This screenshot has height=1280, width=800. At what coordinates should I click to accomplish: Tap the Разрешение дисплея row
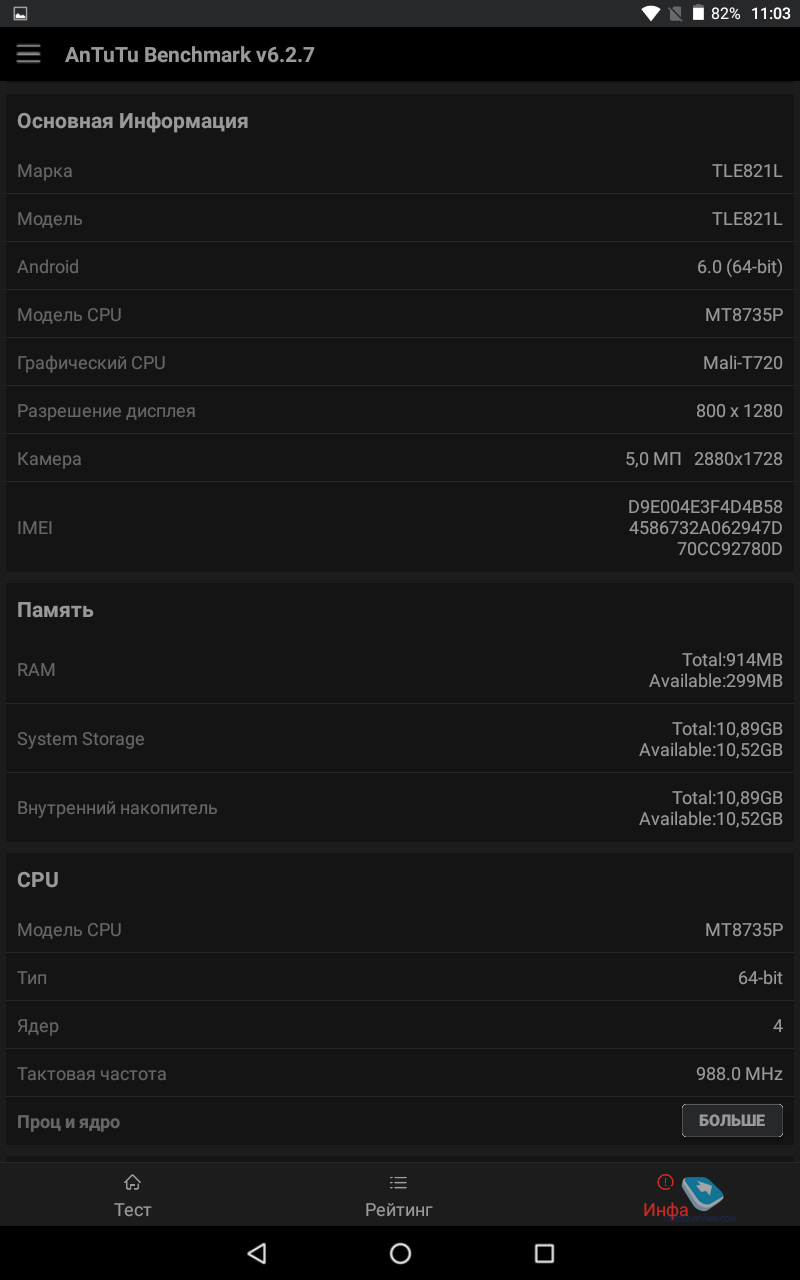[x=400, y=411]
